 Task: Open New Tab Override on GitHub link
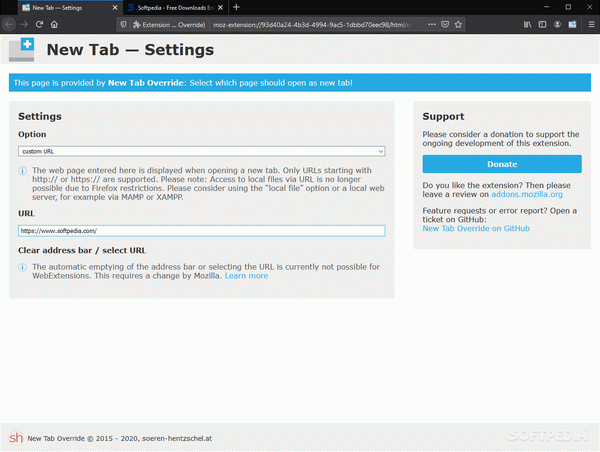[x=476, y=228]
